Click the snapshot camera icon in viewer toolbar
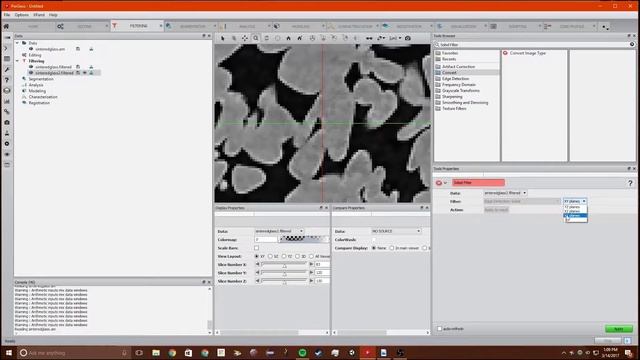Screen dimensions: 640x360 408,38
